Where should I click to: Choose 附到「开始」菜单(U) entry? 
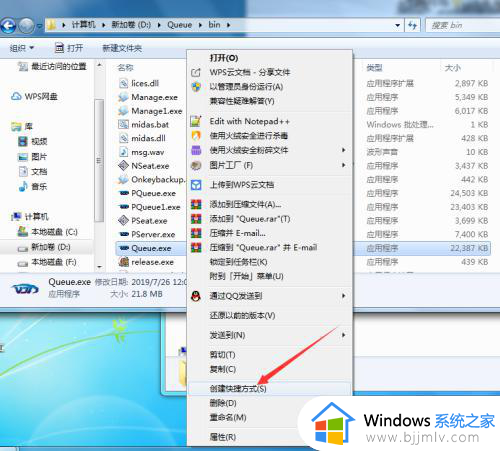269,276
